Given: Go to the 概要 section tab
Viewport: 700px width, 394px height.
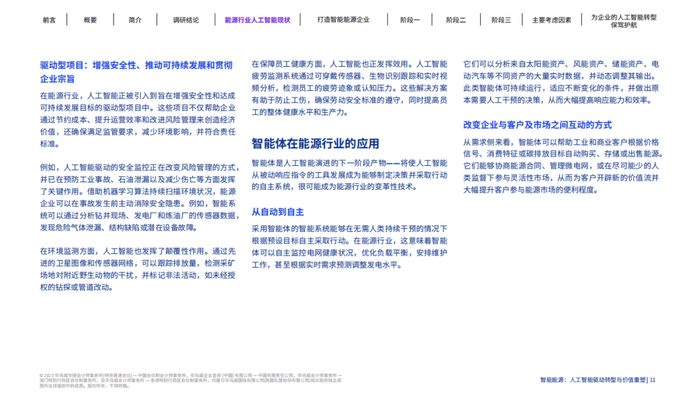Looking at the screenshot, I should click(90, 20).
